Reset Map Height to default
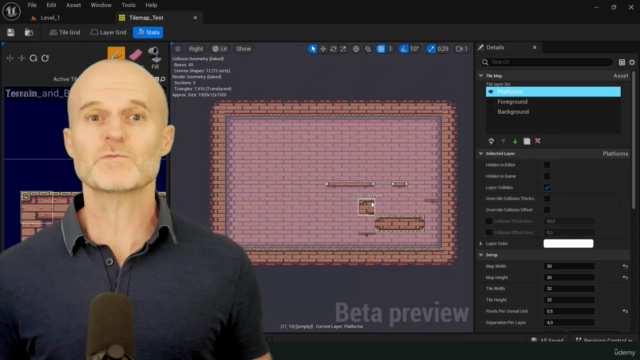Viewport: 640px width, 360px height. (x=625, y=278)
